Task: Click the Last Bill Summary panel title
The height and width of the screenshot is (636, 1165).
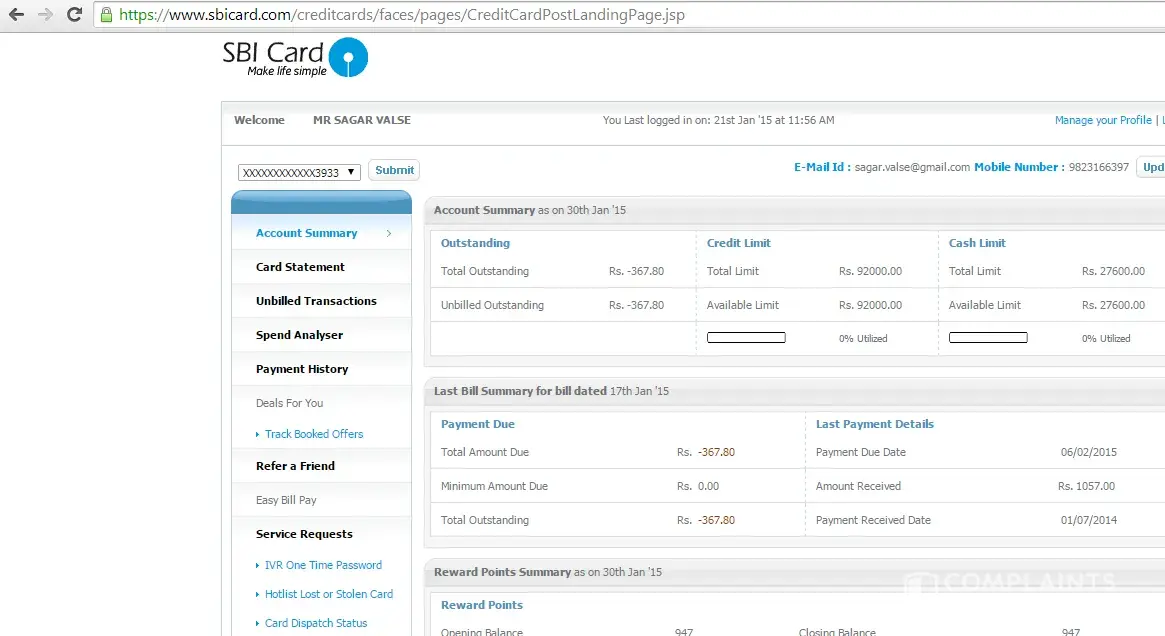Action: coord(551,391)
